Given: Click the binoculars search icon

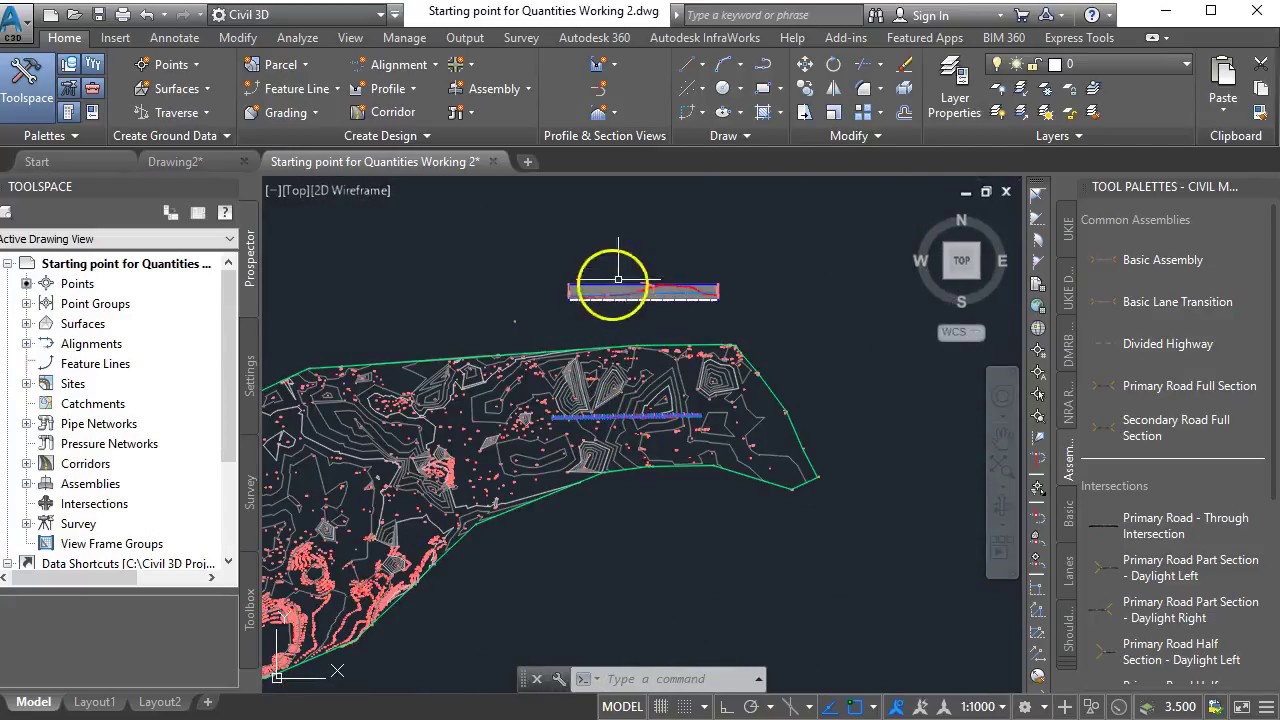Looking at the screenshot, I should (x=876, y=15).
